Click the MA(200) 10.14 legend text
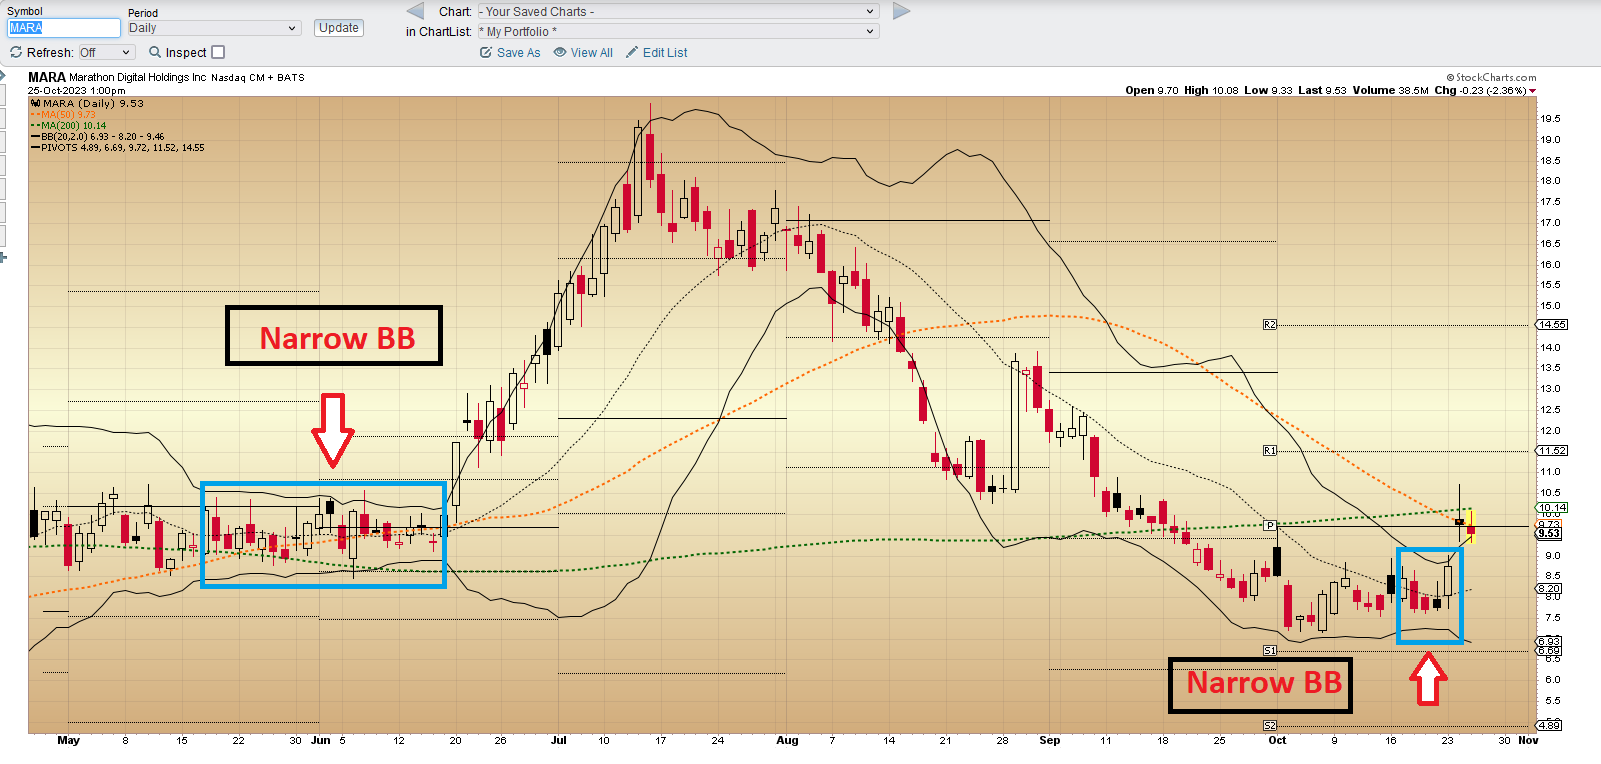Screen dimensions: 1601x764 73,126
